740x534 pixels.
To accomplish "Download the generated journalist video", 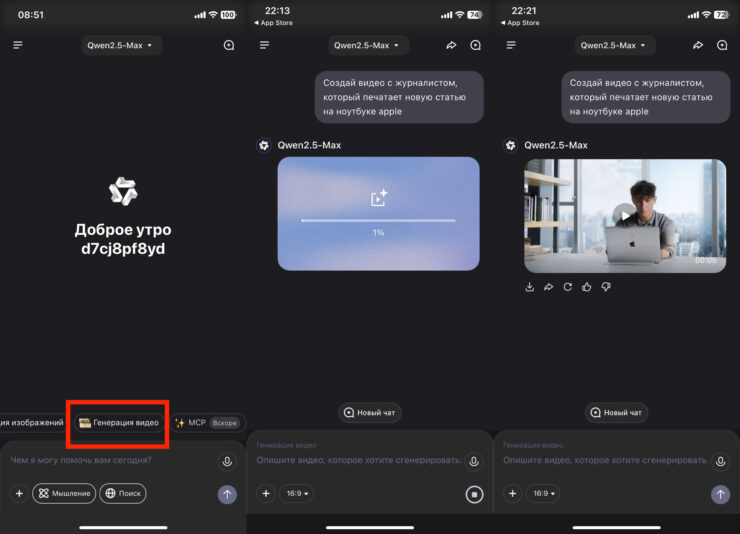I will 530,287.
